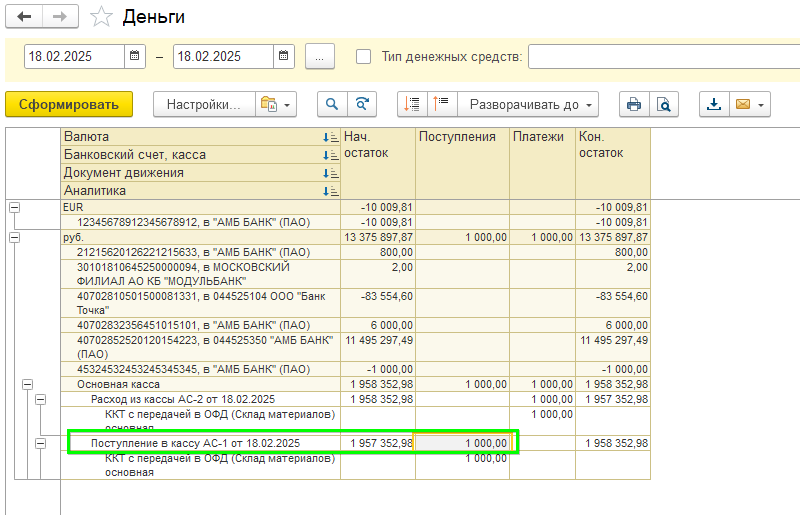This screenshot has width=800, height=515.
Task: Print the report with printer icon
Action: 634,105
